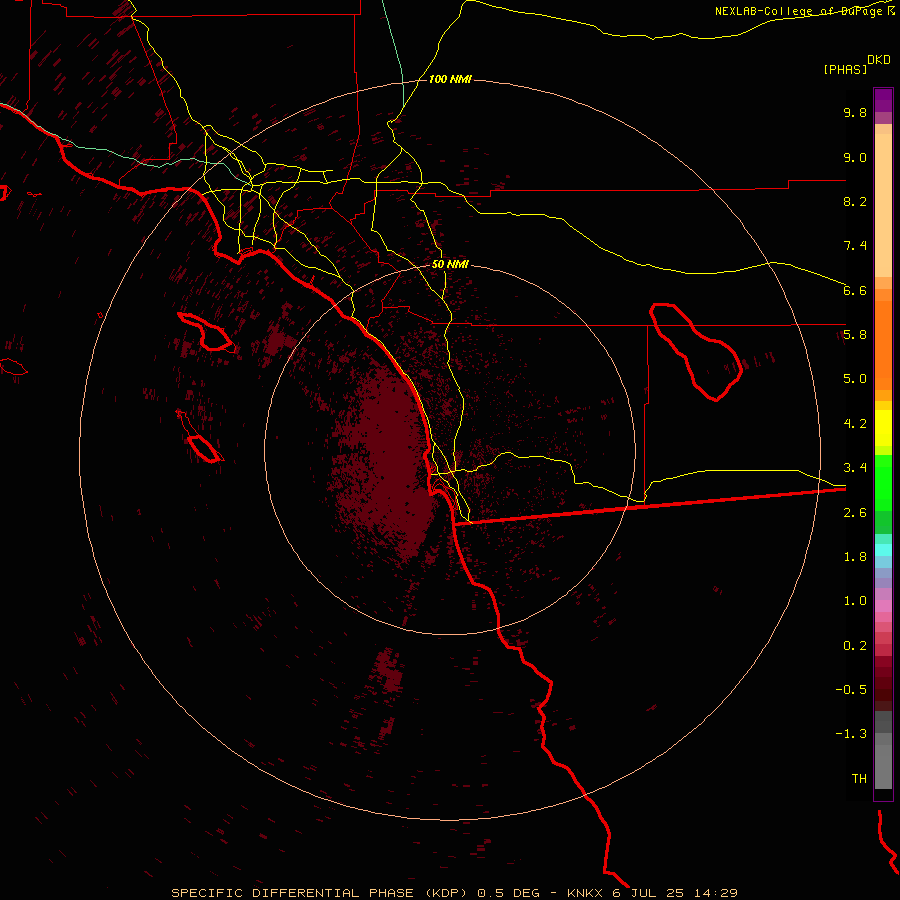Click the 50 NMI range ring label
Viewport: 900px width, 900px height.
[450, 265]
